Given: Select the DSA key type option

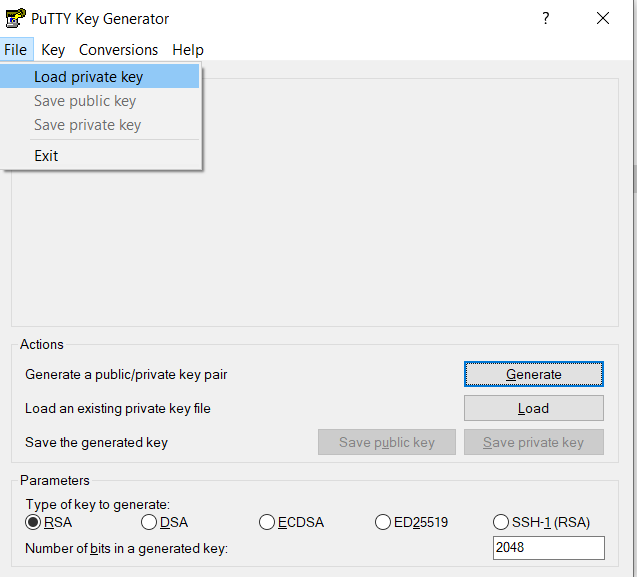Looking at the screenshot, I should pyautogui.click(x=149, y=522).
